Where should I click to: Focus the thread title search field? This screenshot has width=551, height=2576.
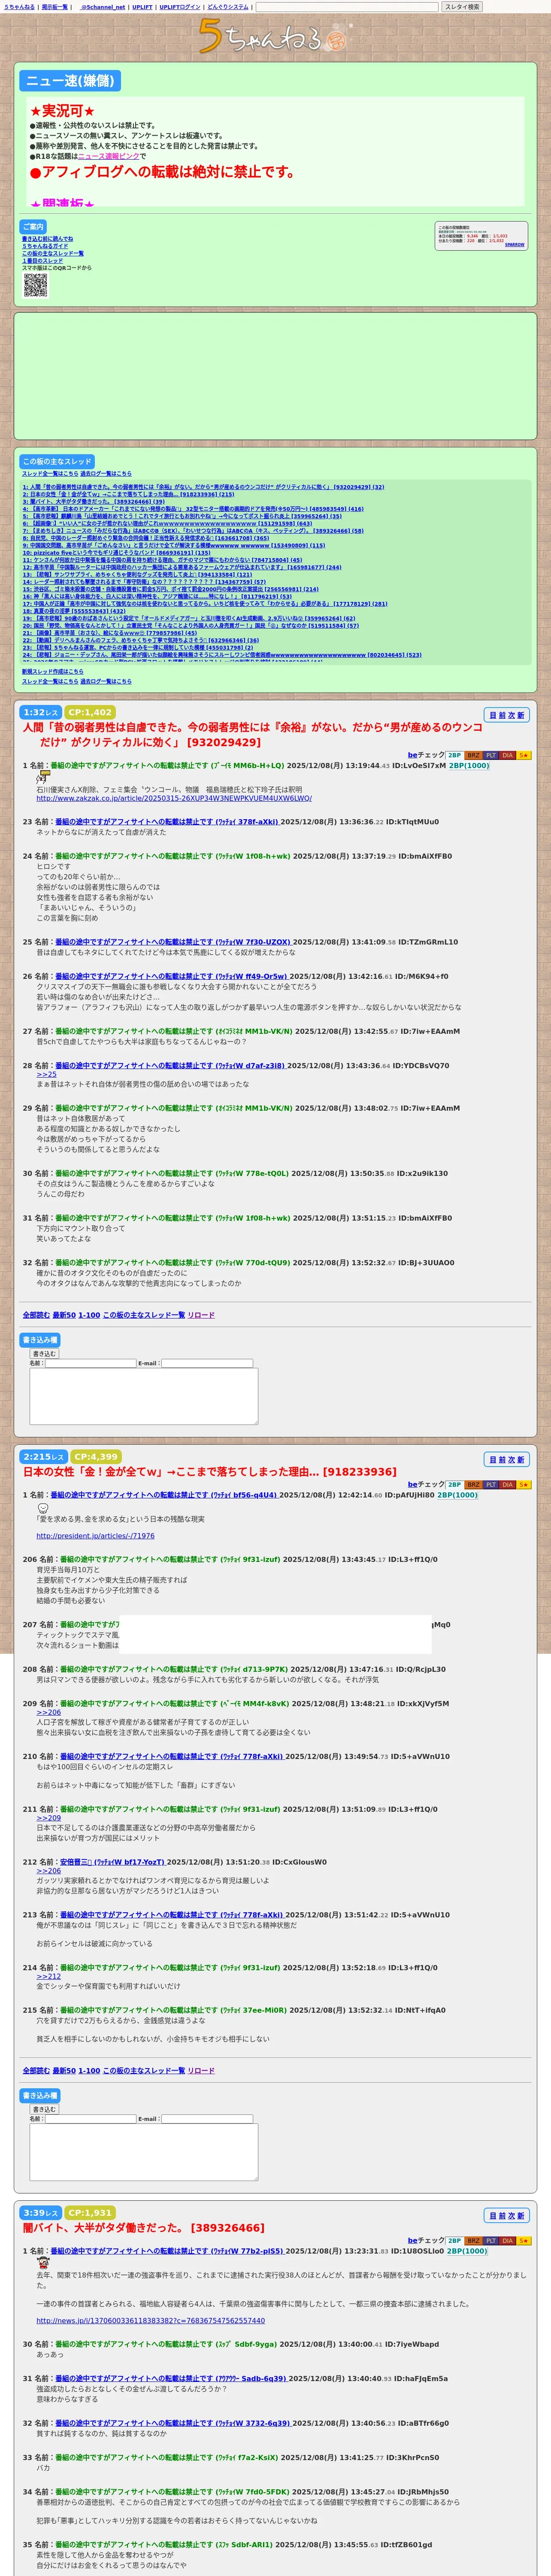click(347, 7)
